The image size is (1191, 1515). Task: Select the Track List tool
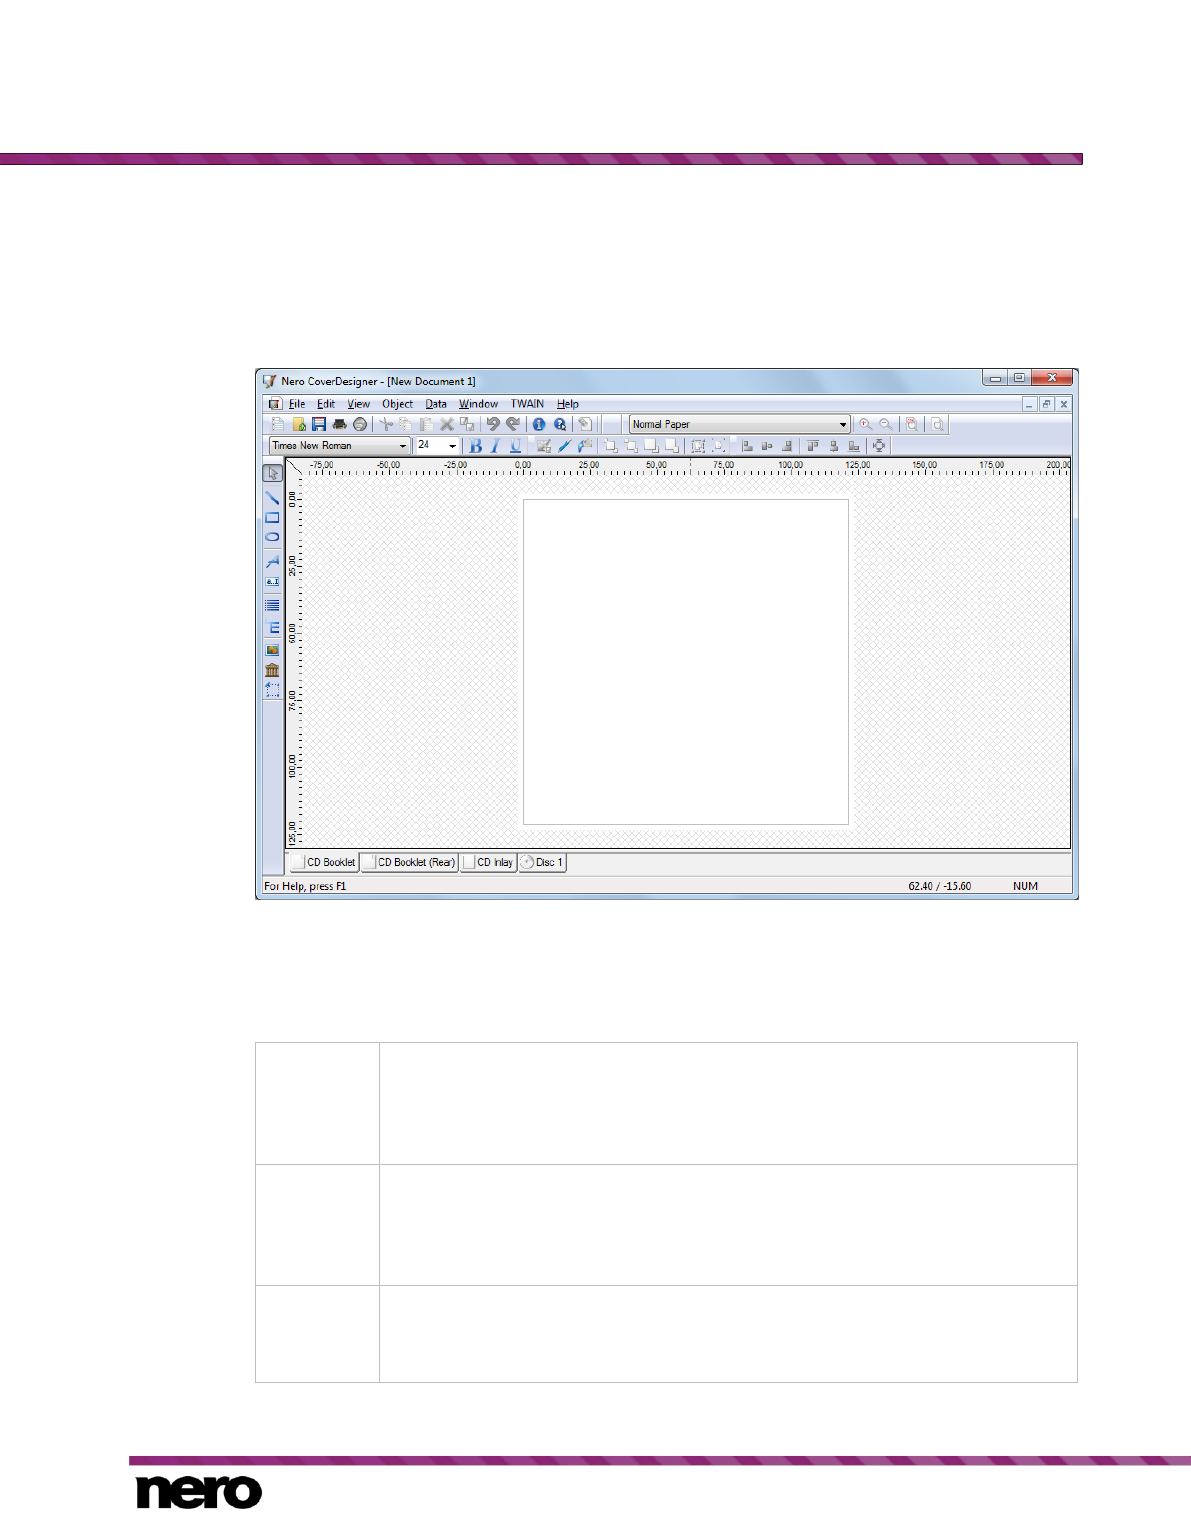point(272,605)
